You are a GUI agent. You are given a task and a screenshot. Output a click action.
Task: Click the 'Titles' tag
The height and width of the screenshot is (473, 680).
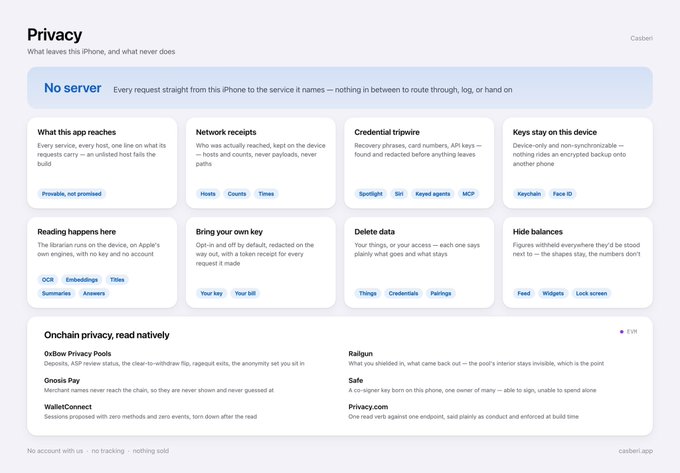pos(117,280)
